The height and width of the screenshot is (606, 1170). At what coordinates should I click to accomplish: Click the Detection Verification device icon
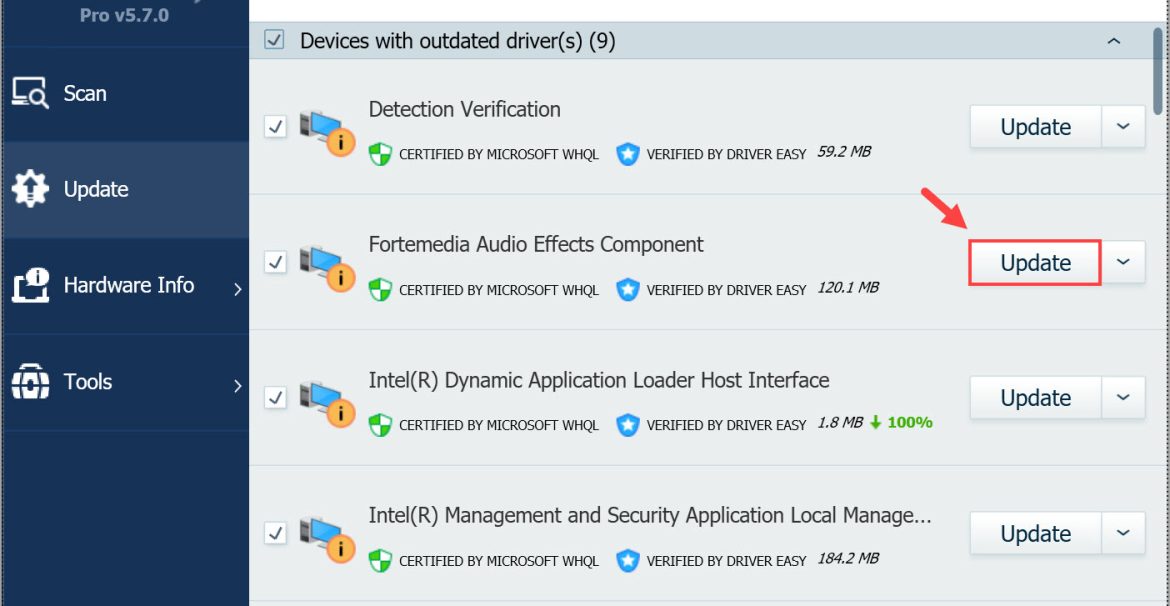[326, 134]
